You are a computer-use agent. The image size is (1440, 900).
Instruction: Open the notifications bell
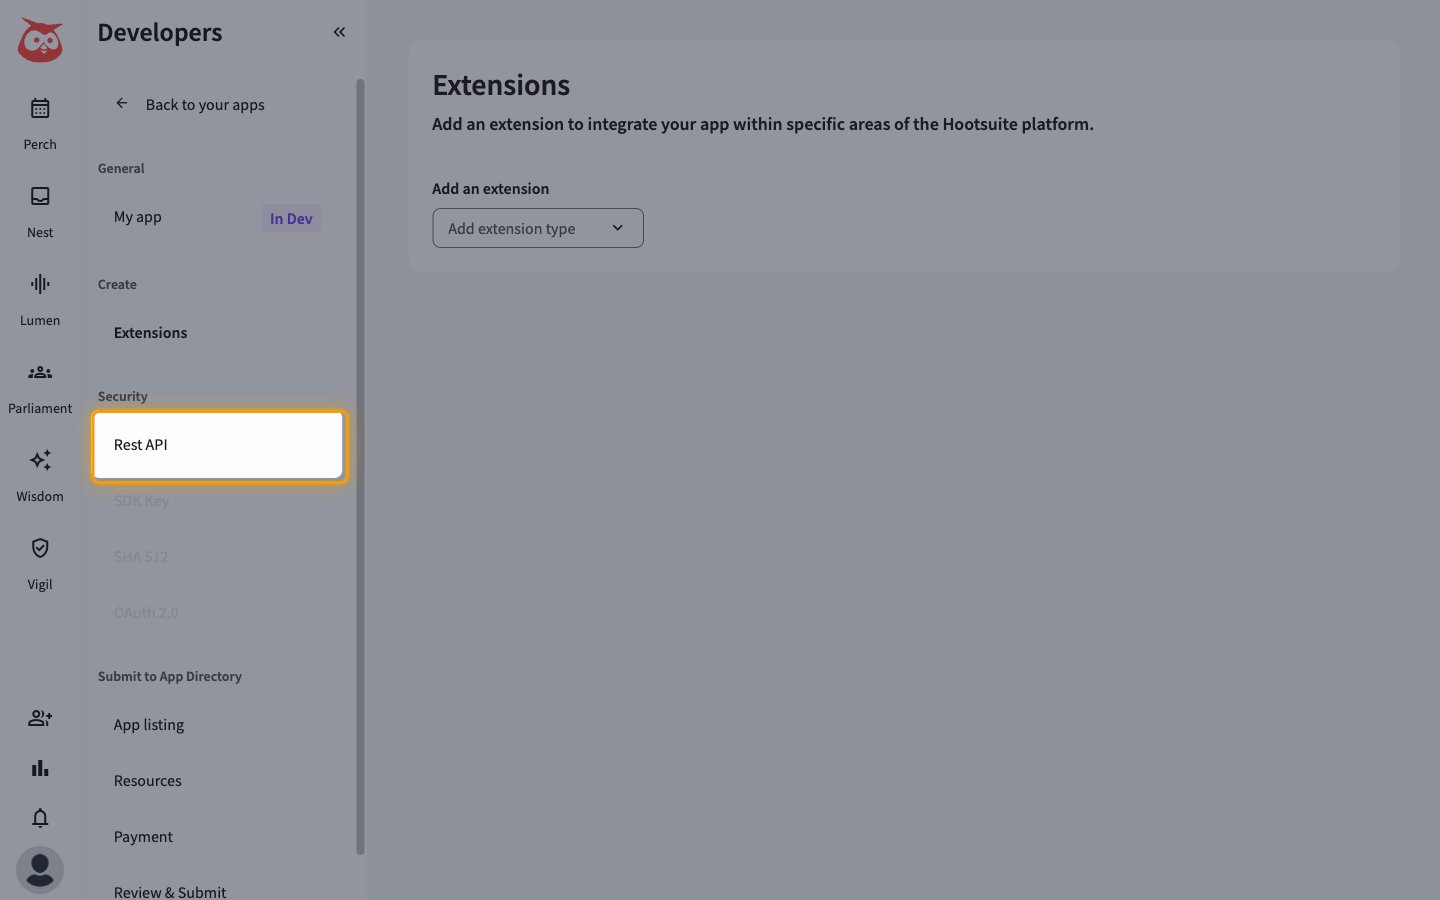pos(40,818)
